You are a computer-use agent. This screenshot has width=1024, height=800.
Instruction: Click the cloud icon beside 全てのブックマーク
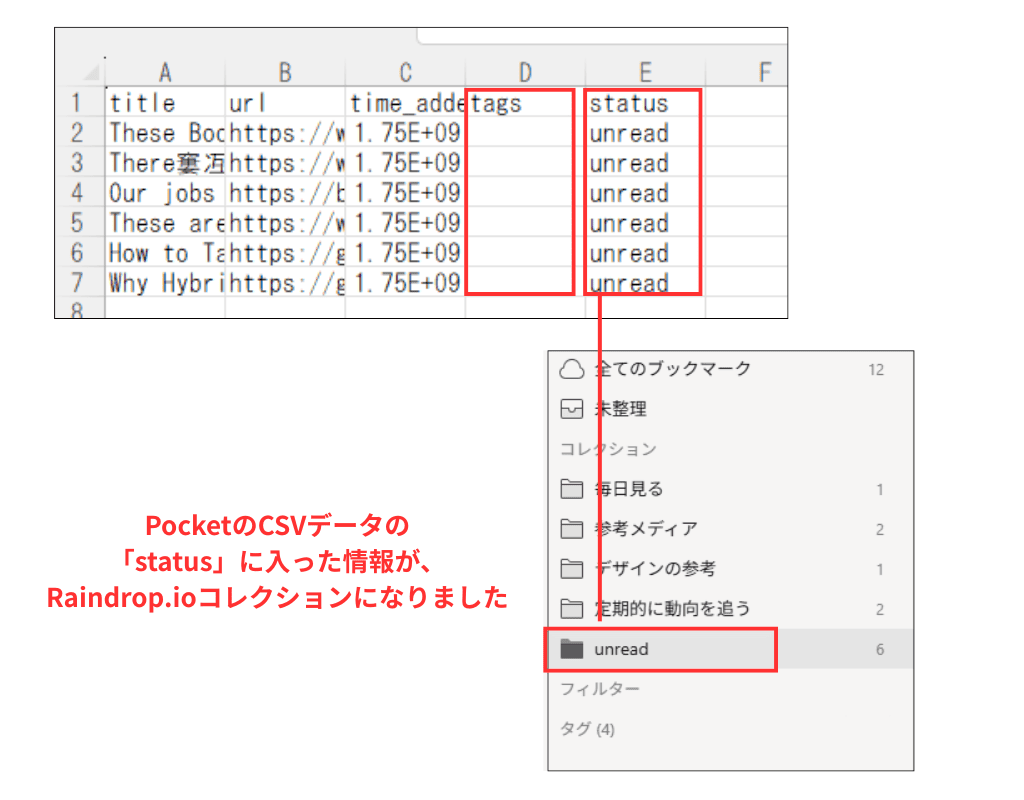tap(571, 369)
